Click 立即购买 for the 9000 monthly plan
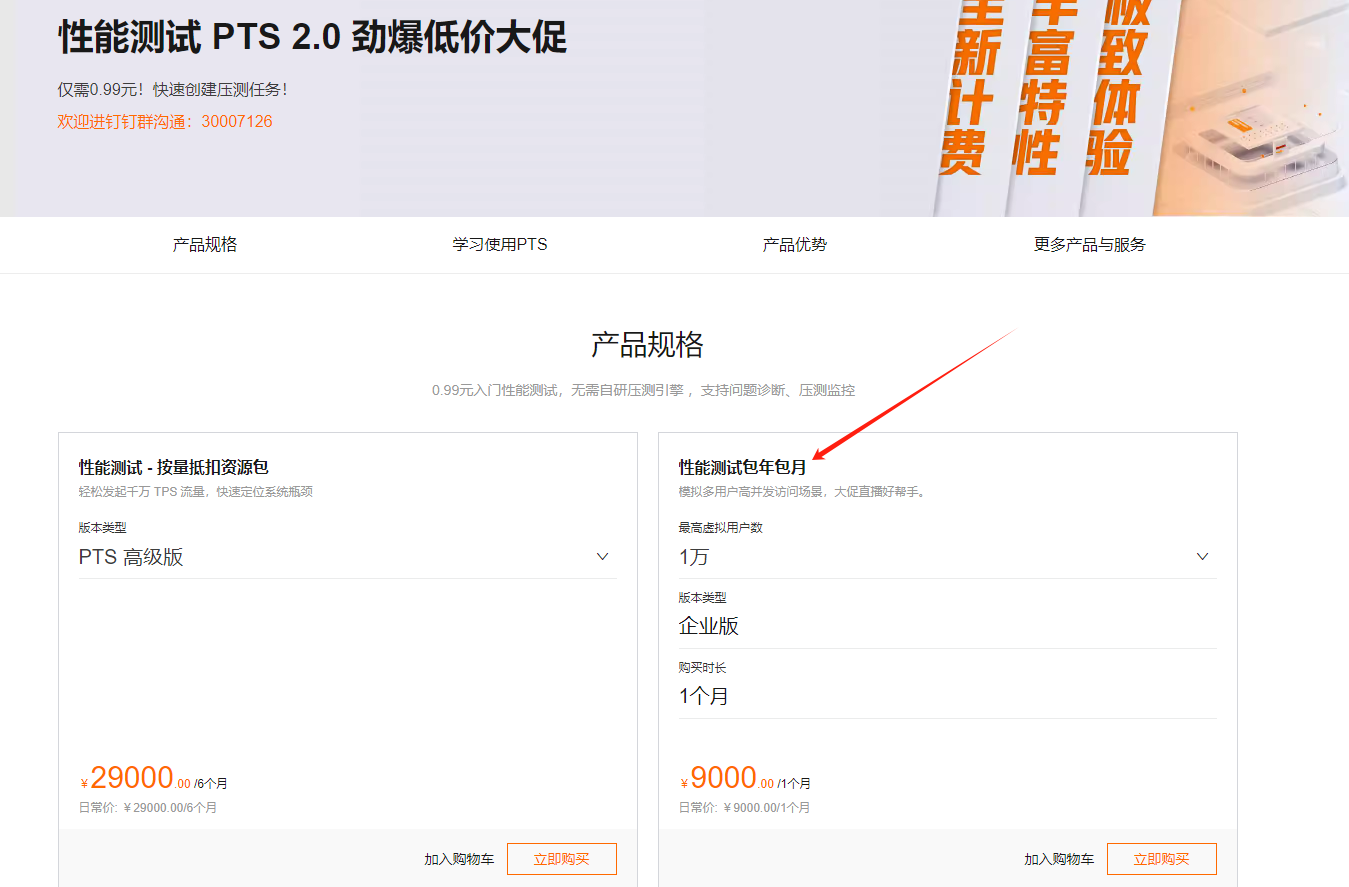 click(x=1162, y=859)
